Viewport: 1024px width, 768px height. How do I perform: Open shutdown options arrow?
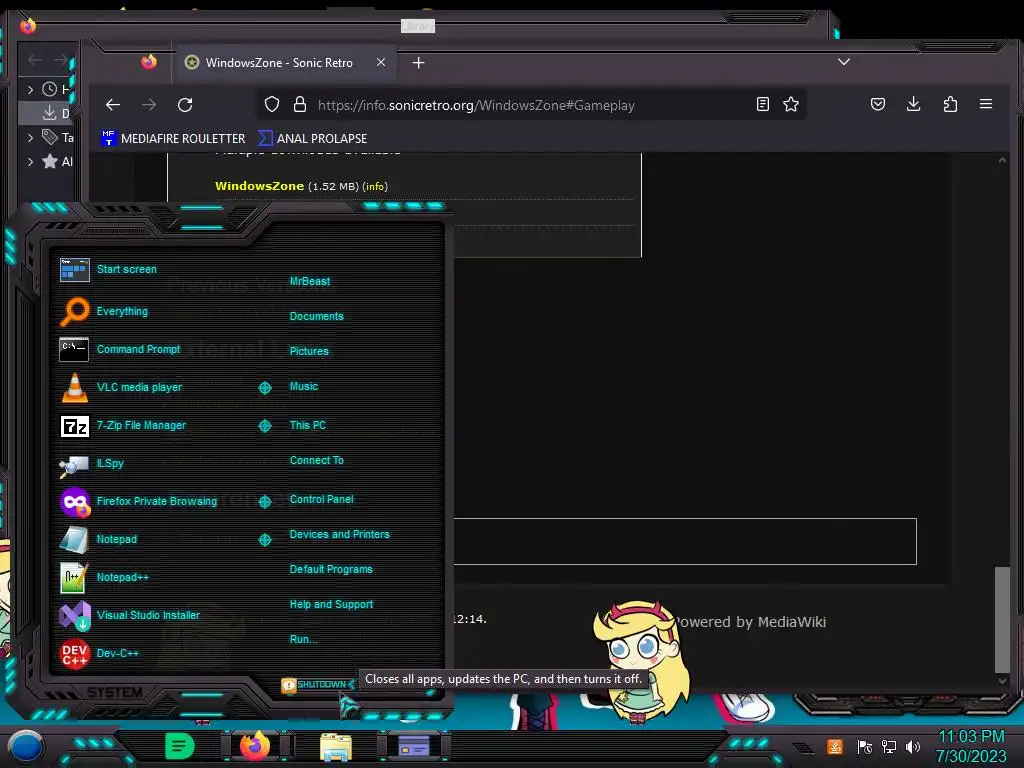tap(351, 684)
